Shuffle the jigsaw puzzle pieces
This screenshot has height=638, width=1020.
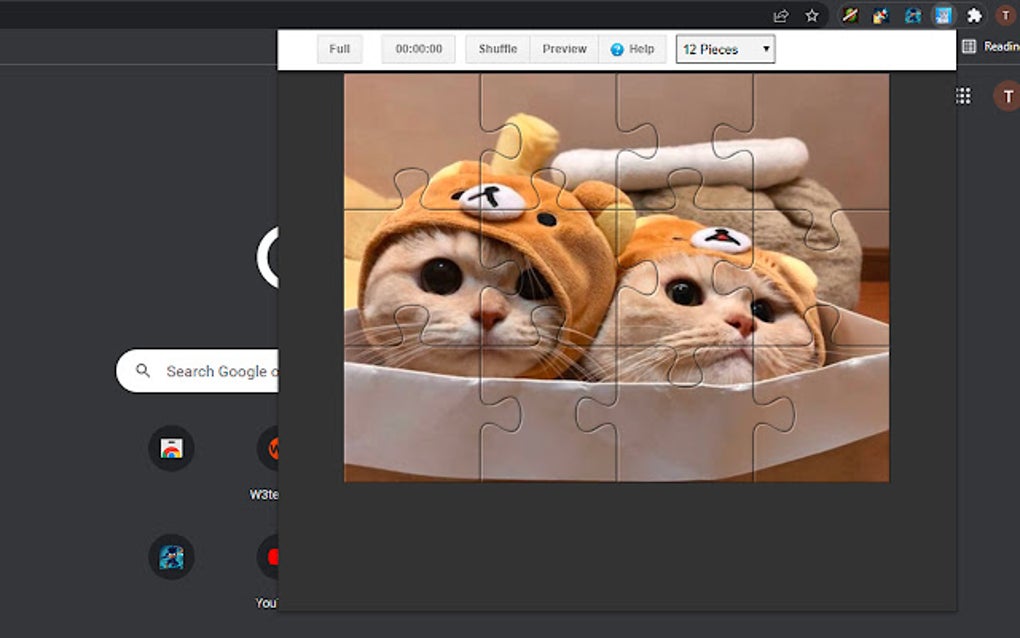497,48
